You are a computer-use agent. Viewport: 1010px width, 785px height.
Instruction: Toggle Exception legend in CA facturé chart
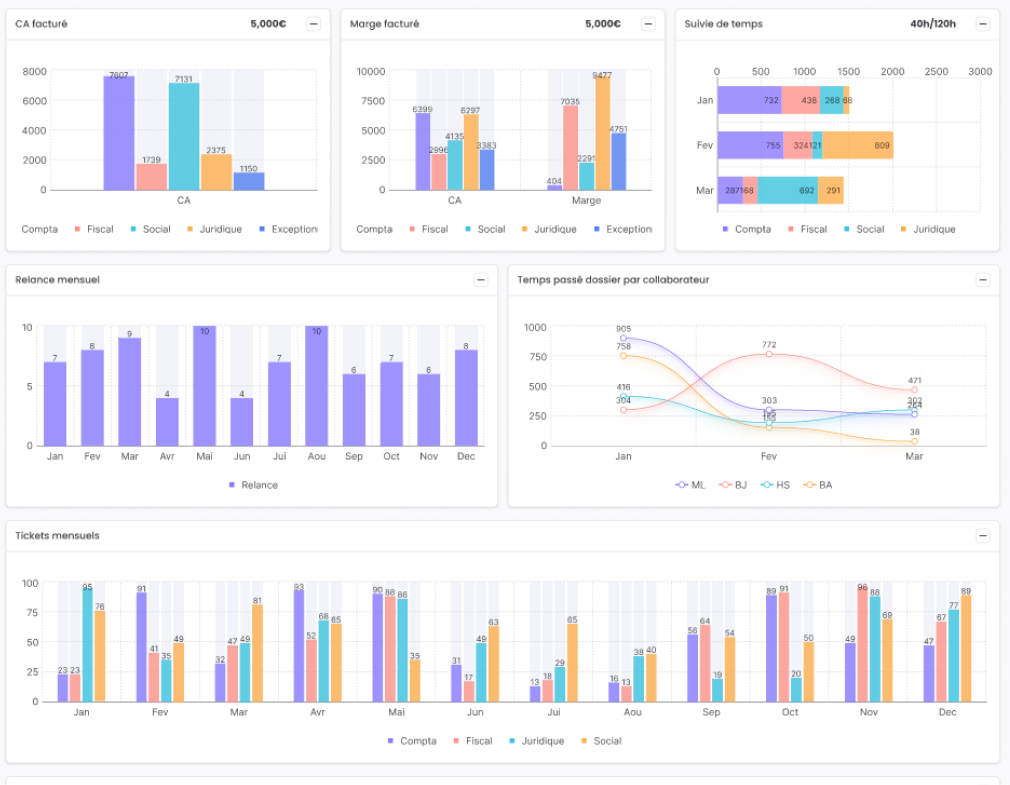coord(289,229)
